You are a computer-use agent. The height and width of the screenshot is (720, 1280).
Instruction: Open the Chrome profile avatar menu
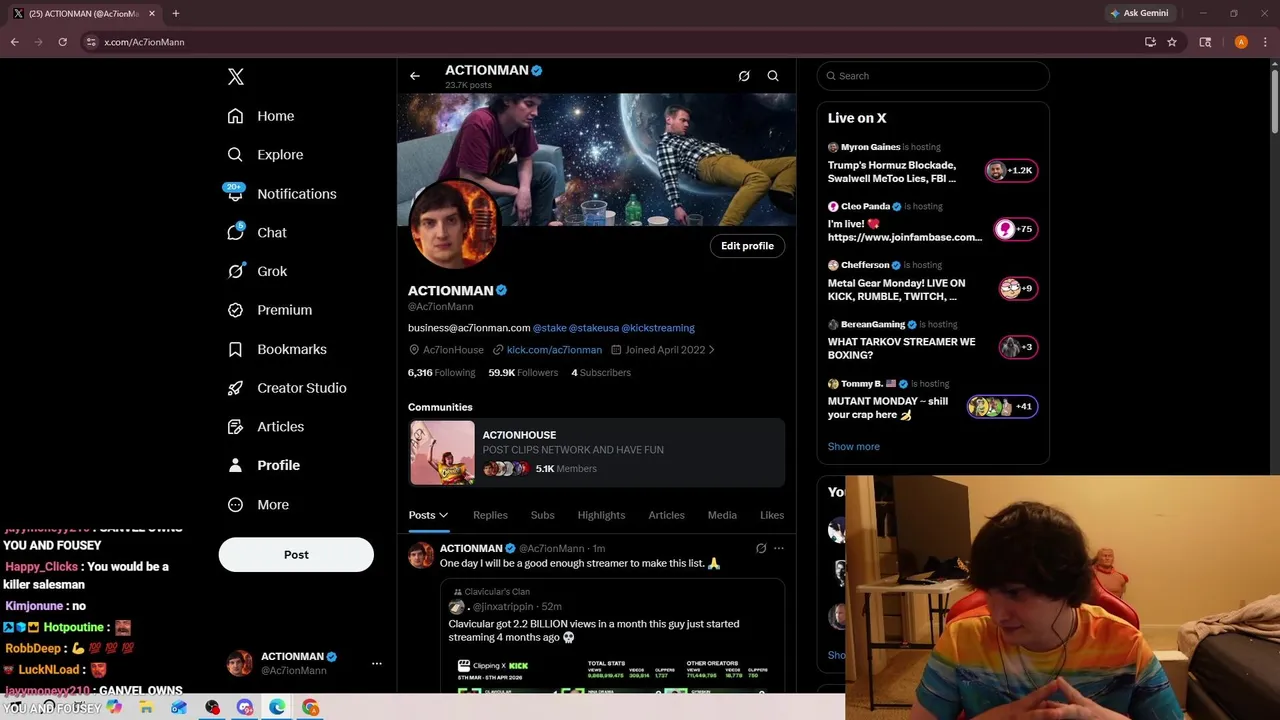[x=1241, y=42]
